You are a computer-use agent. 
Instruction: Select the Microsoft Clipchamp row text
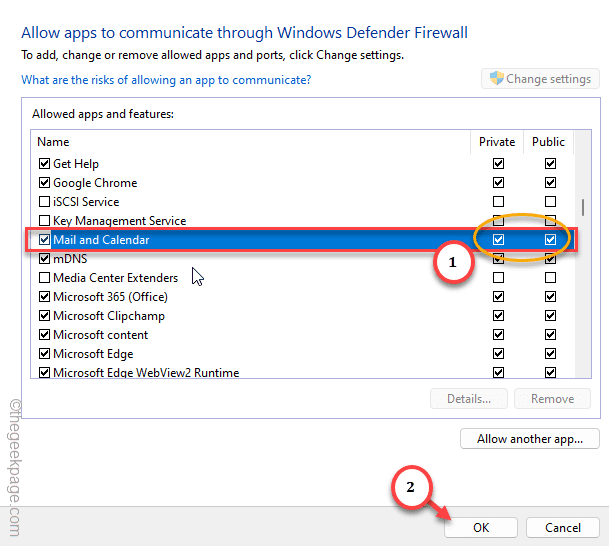[109, 316]
